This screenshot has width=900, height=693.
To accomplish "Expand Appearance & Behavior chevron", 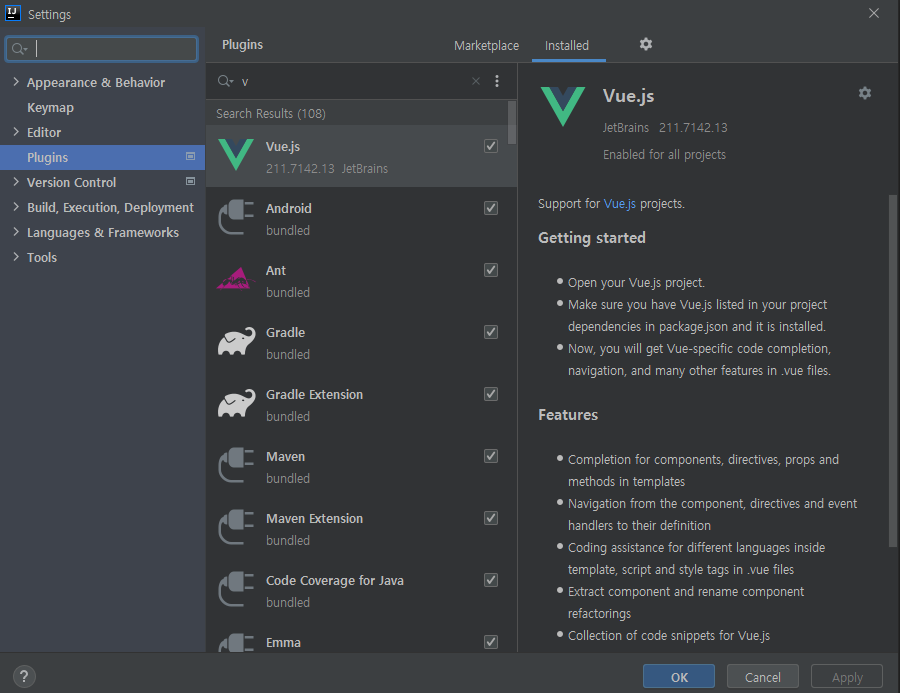I will tap(15, 82).
